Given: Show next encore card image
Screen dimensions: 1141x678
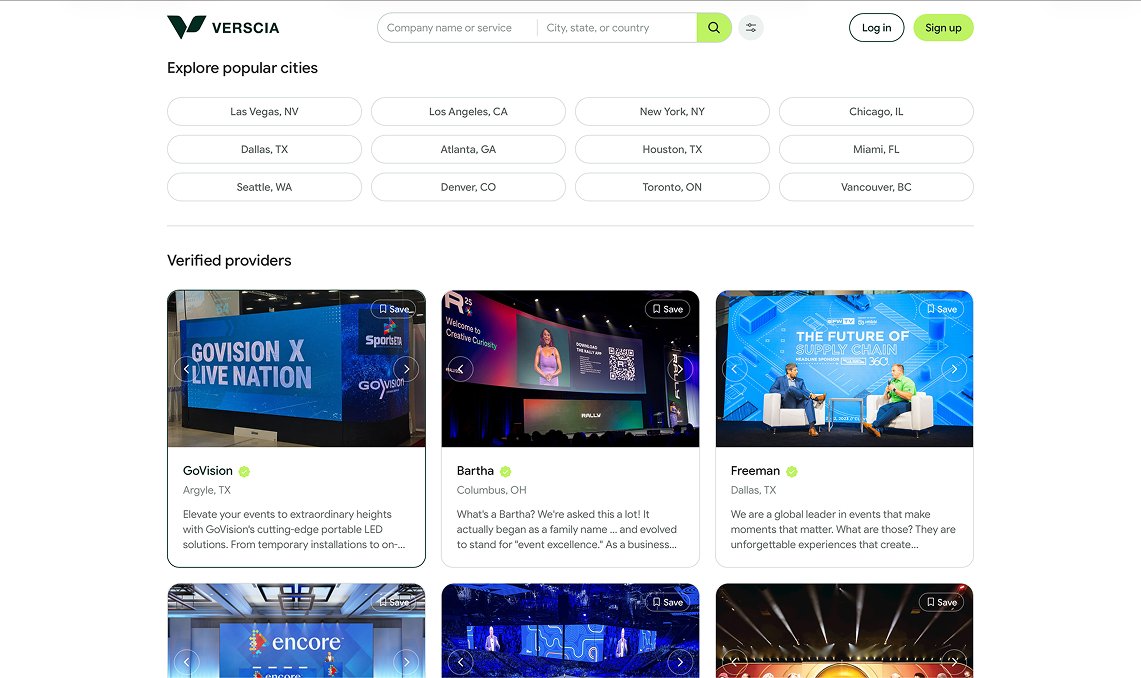Looking at the screenshot, I should pyautogui.click(x=406, y=662).
